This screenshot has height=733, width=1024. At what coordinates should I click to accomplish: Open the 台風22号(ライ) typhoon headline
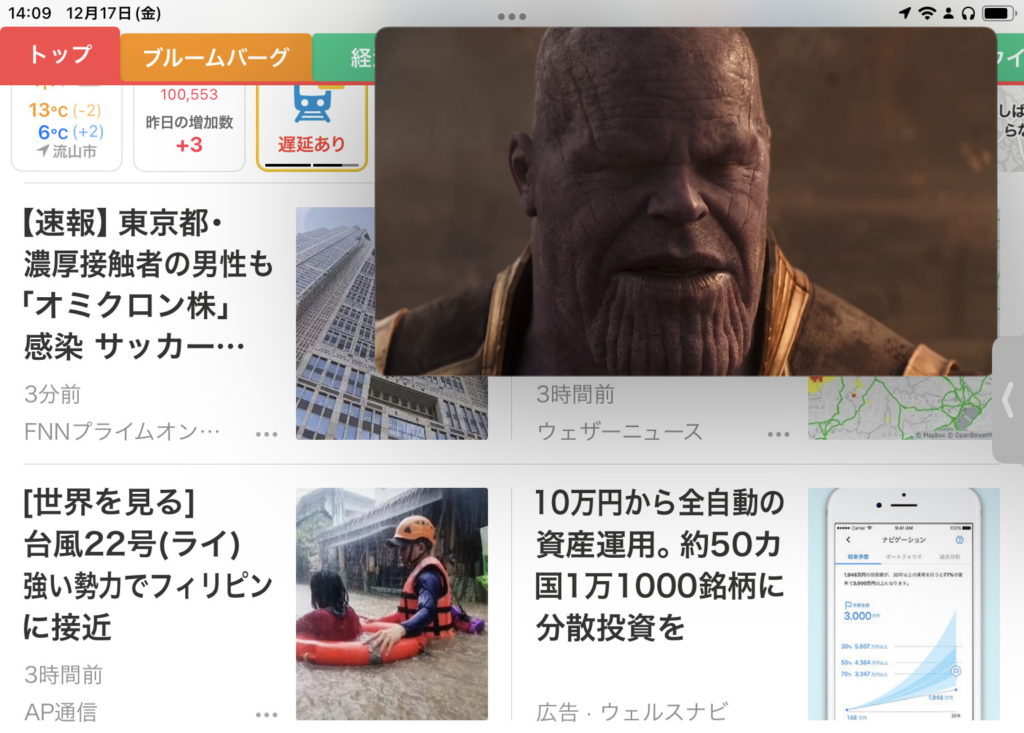[148, 564]
